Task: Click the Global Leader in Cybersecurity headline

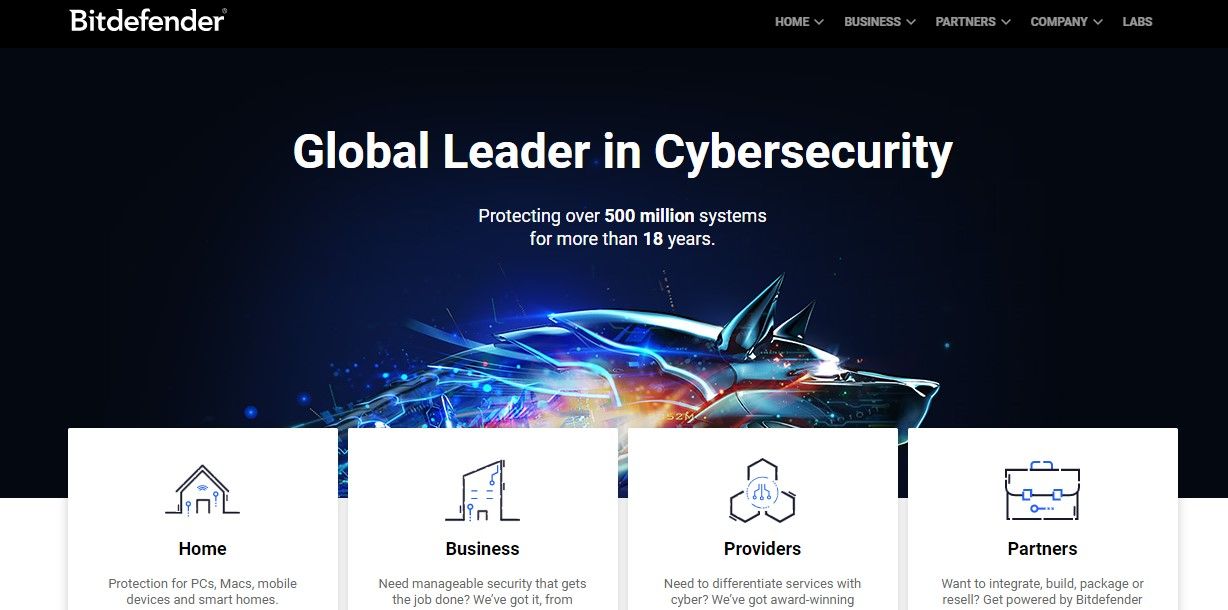Action: point(622,152)
